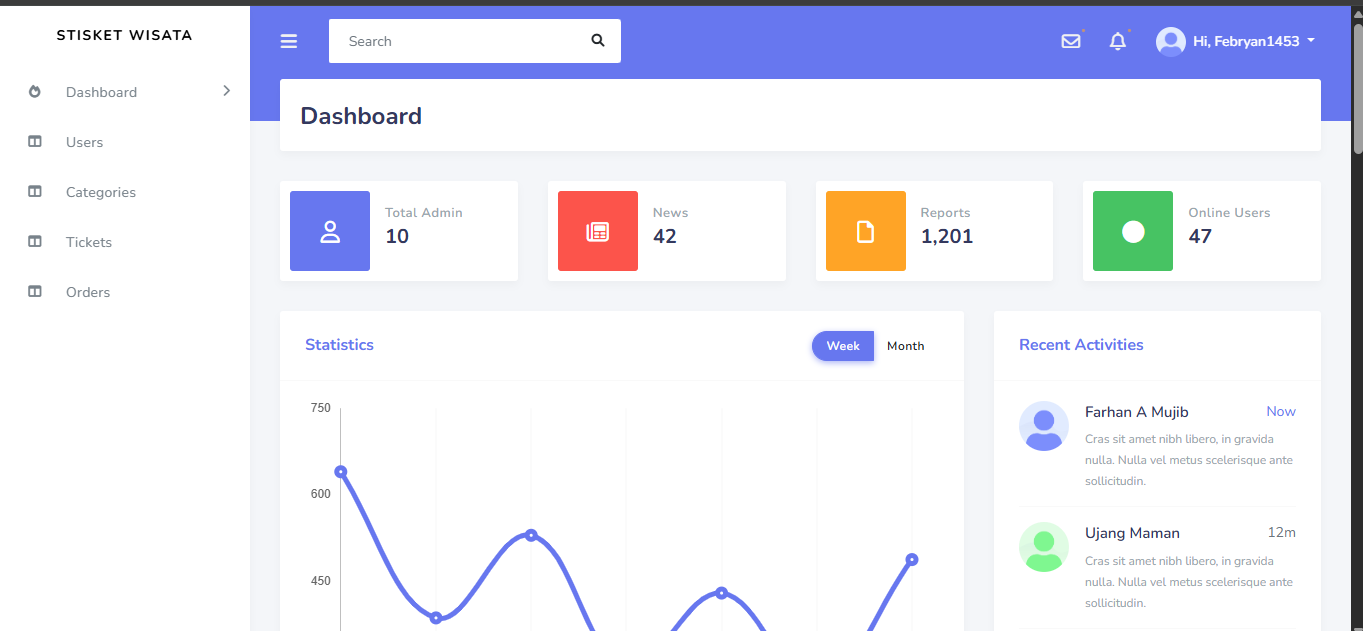Click the Statistics card heading
This screenshot has height=631, width=1363.
click(339, 345)
